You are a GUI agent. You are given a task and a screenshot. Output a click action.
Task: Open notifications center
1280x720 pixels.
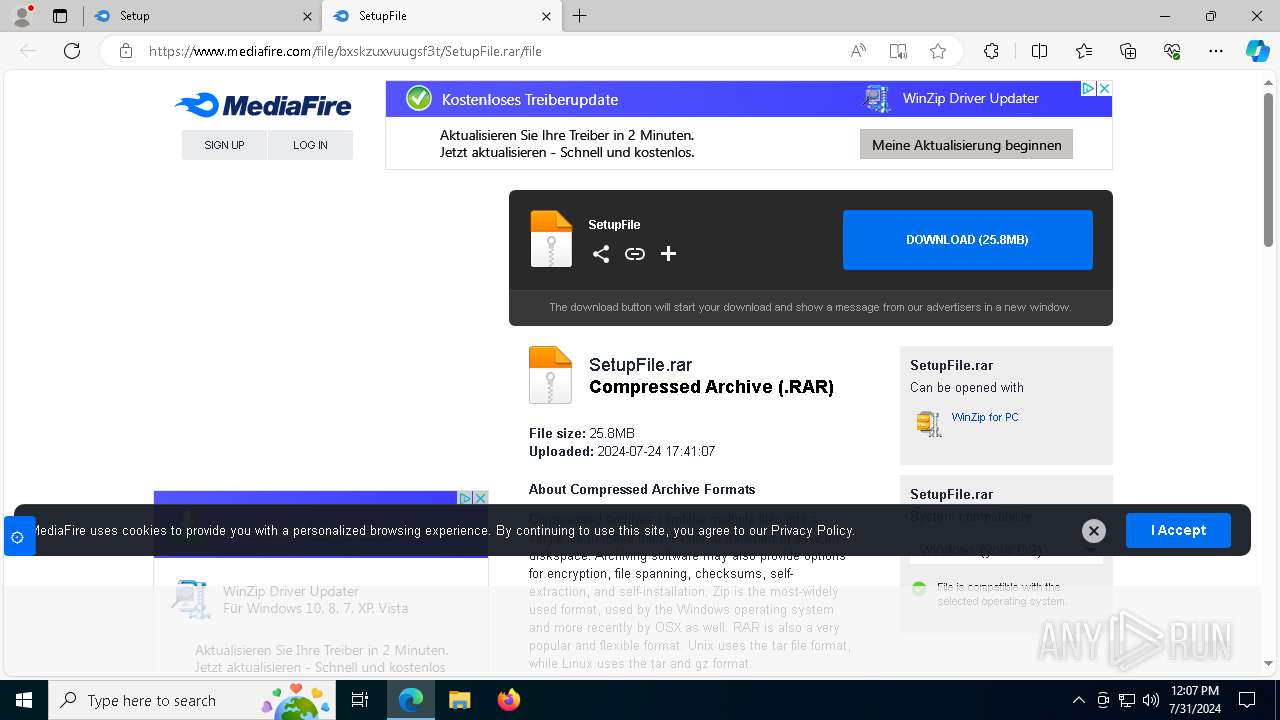[1247, 700]
